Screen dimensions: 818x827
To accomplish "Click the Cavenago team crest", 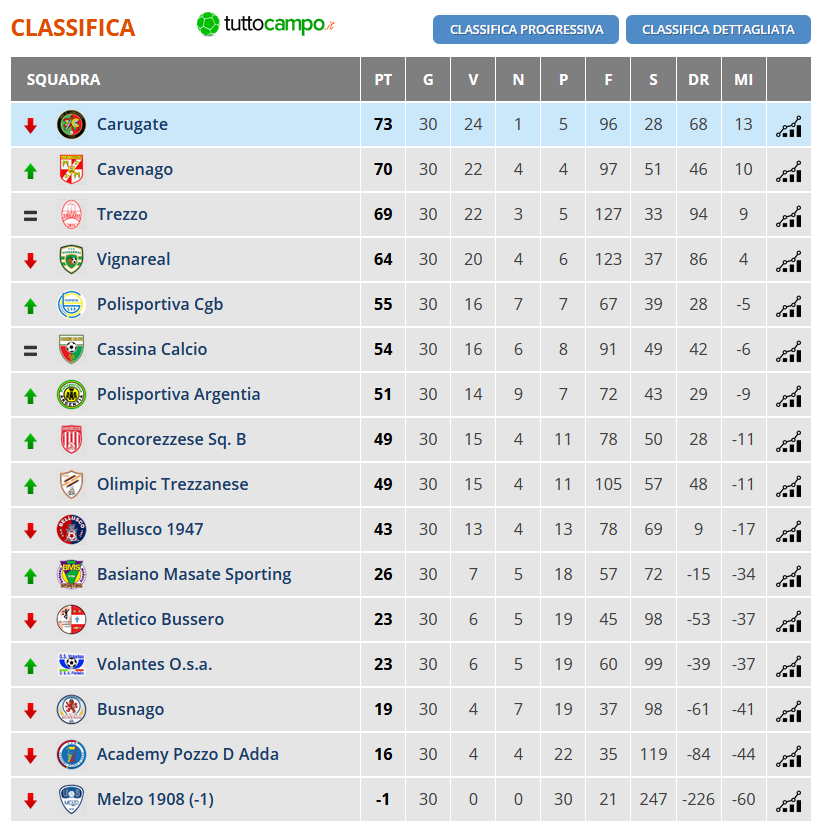I will [x=71, y=169].
